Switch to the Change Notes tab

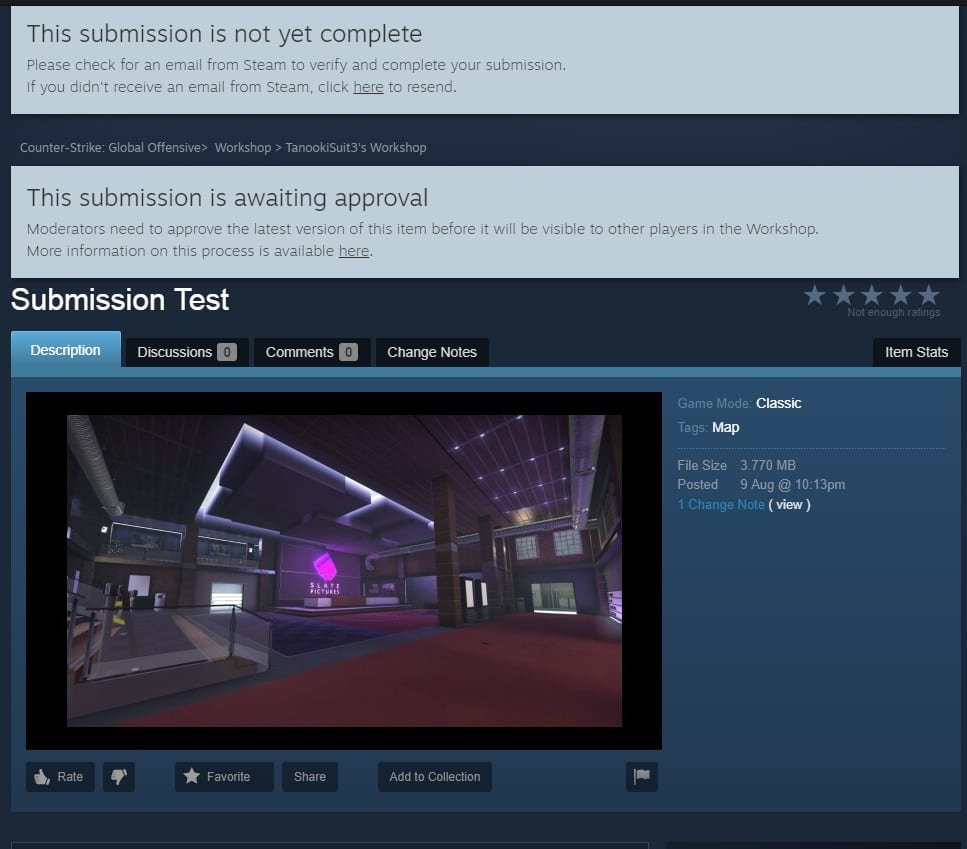pos(432,352)
